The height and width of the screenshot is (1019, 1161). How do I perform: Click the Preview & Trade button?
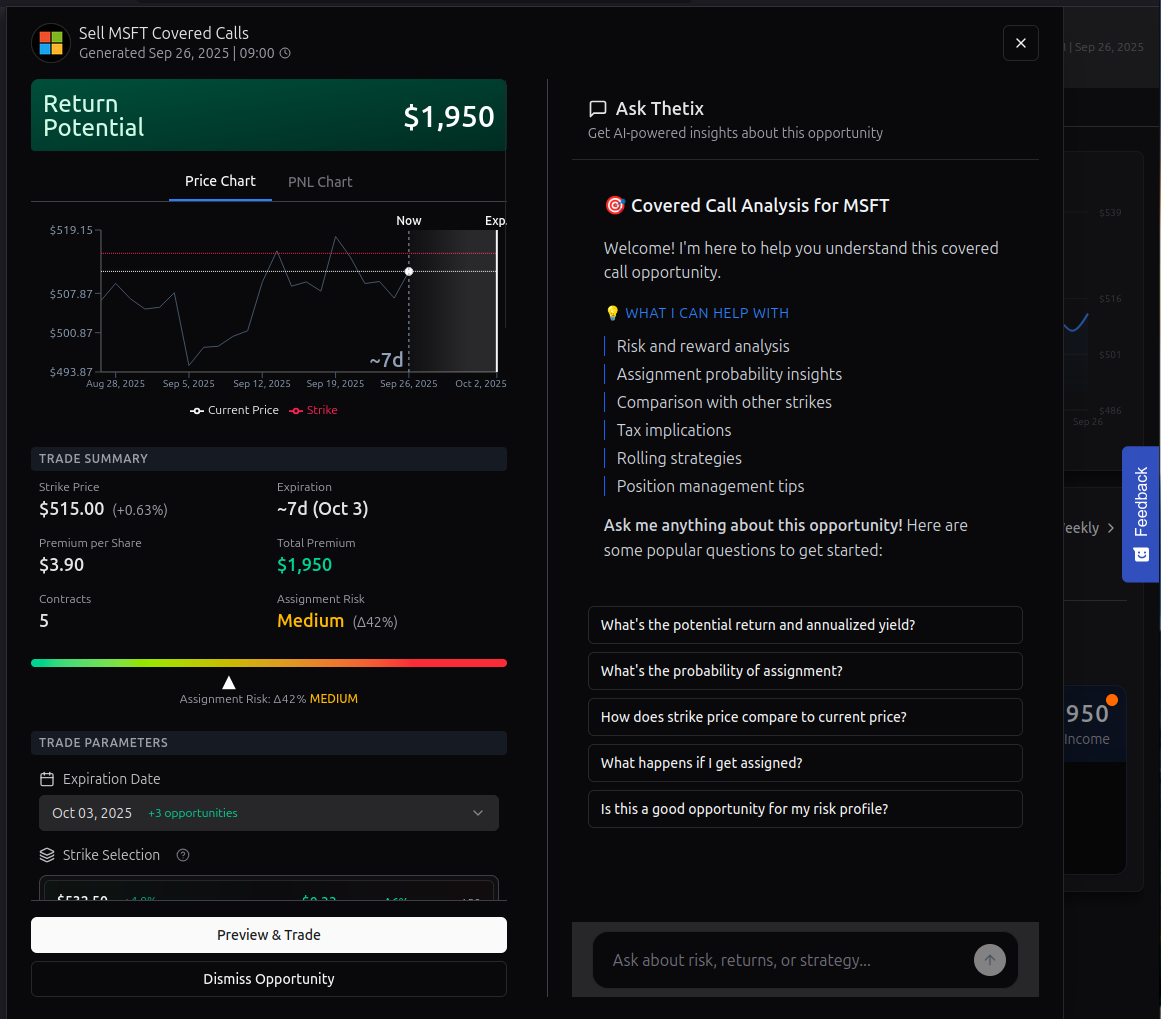pyautogui.click(x=268, y=935)
